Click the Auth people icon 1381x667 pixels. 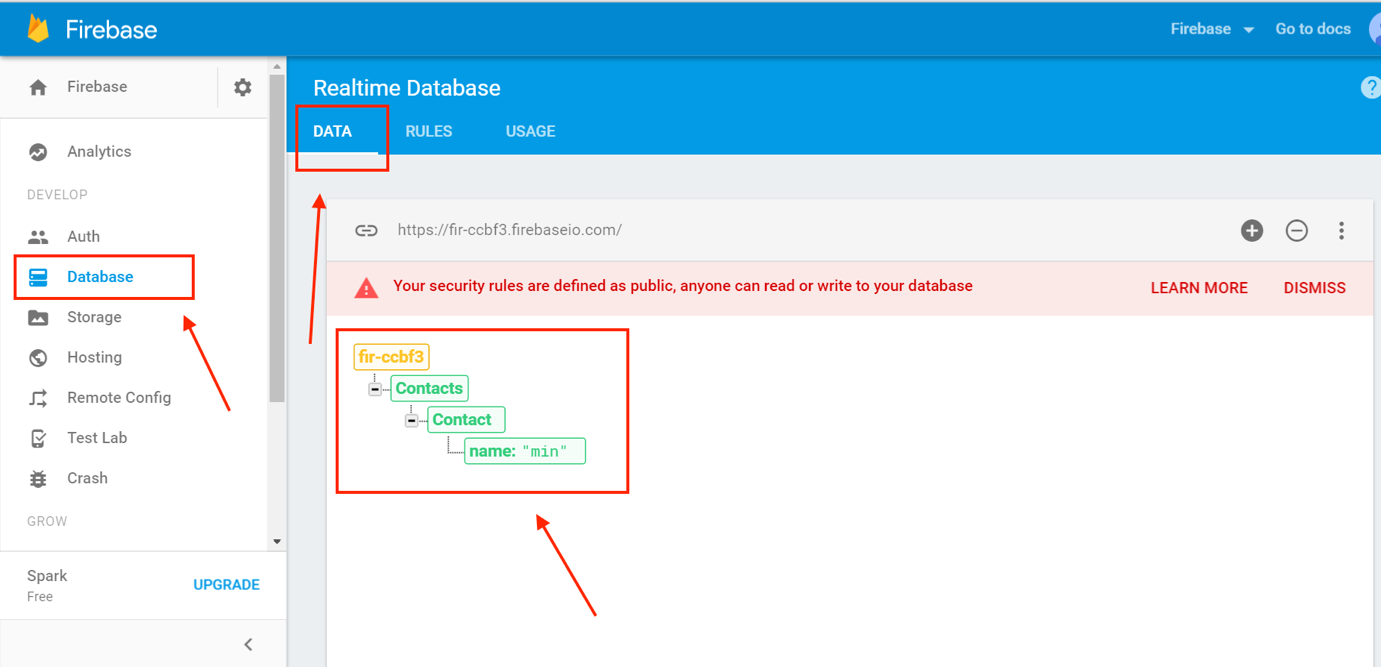click(x=38, y=237)
